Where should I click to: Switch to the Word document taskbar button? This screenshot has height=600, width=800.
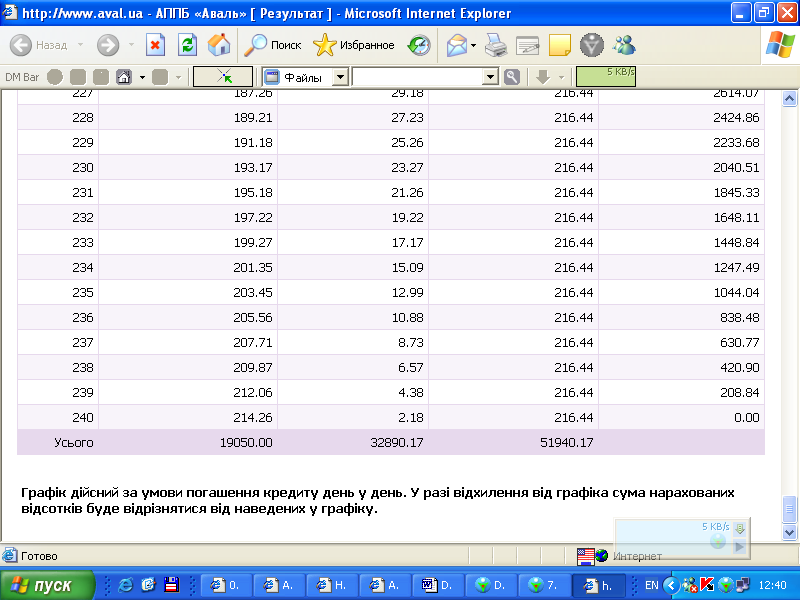pyautogui.click(x=439, y=585)
